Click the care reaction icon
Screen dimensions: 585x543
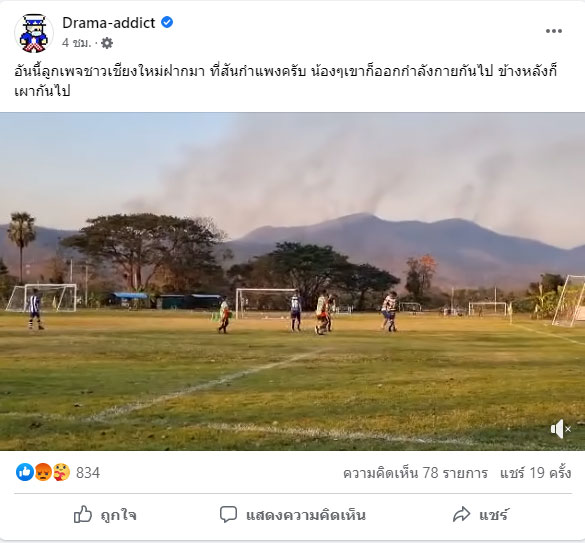point(61,472)
